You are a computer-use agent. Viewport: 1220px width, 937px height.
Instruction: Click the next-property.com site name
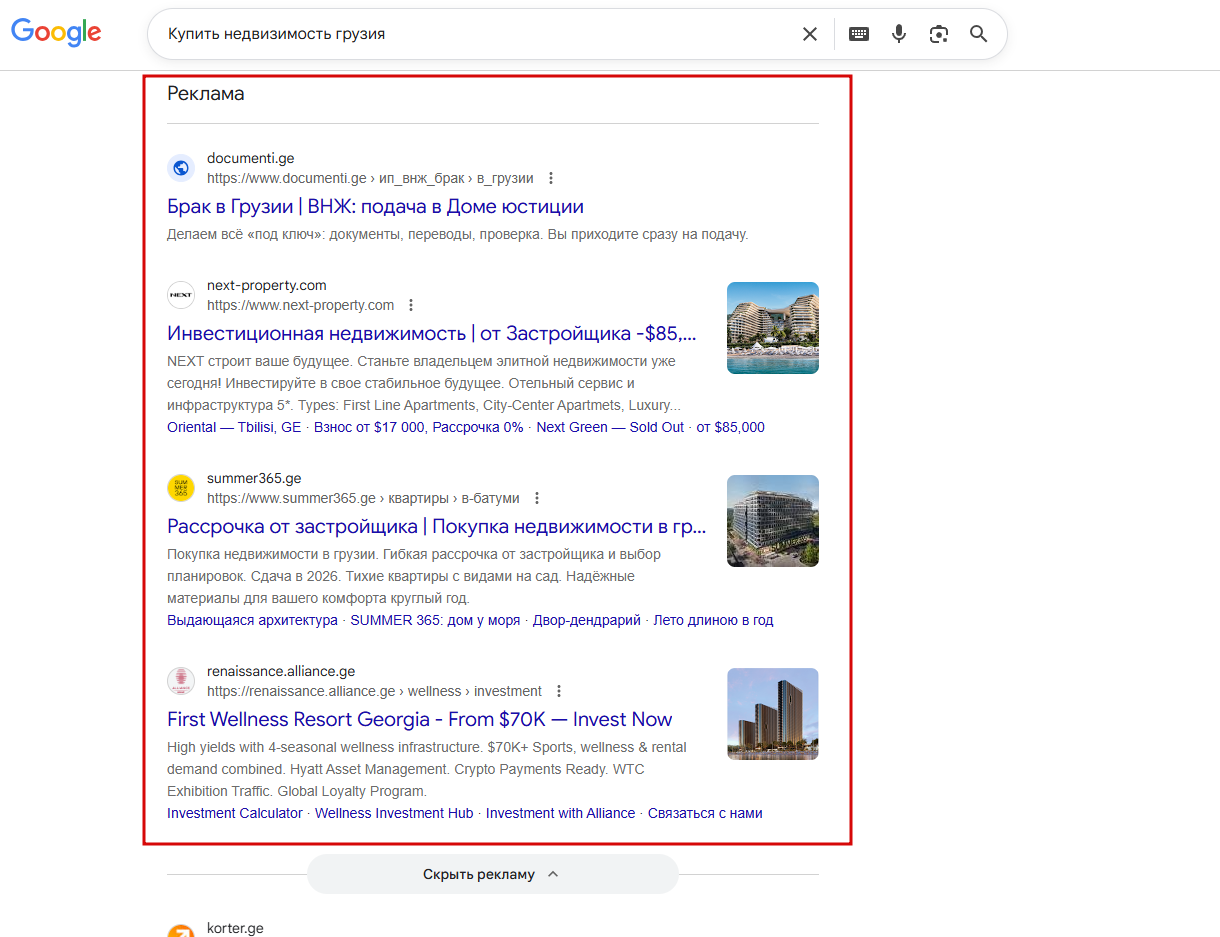pyautogui.click(x=267, y=285)
